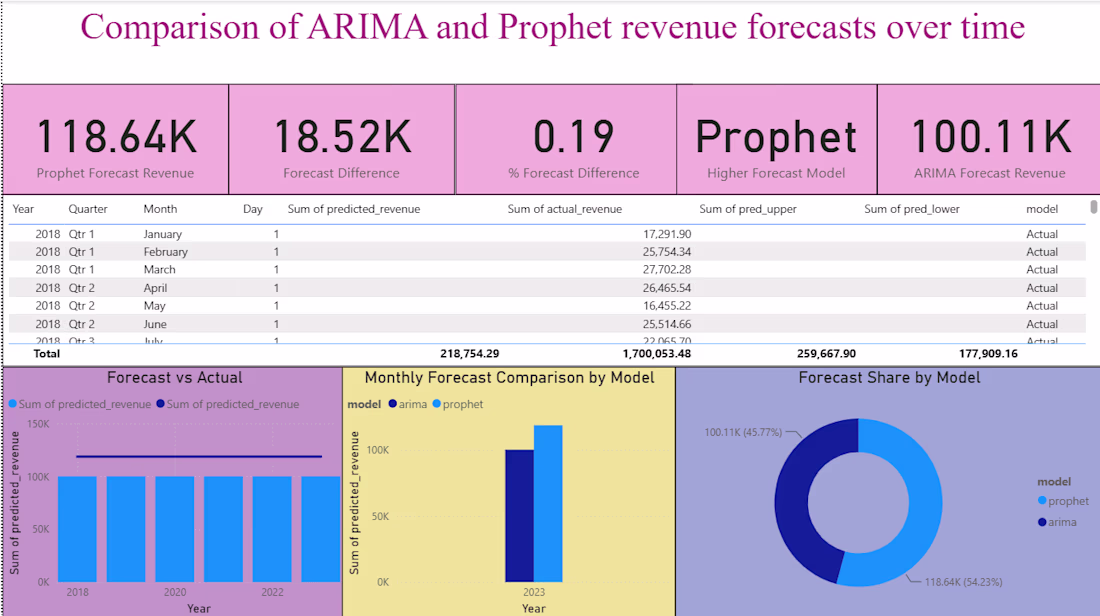Select the light blue prophet bar for 2023
The height and width of the screenshot is (616, 1100).
548,504
